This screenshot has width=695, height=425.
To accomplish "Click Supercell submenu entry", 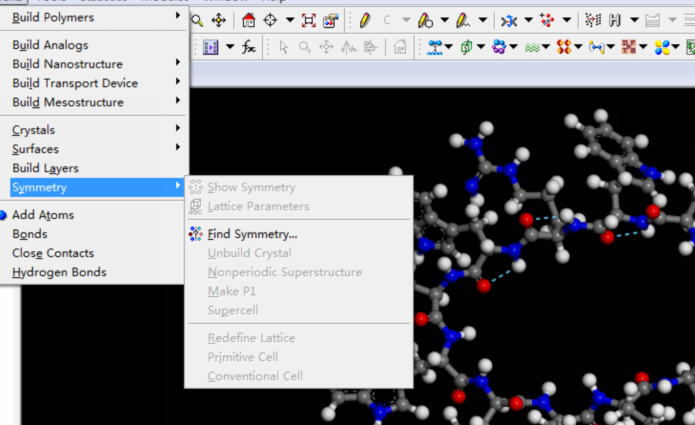I will tap(299, 310).
